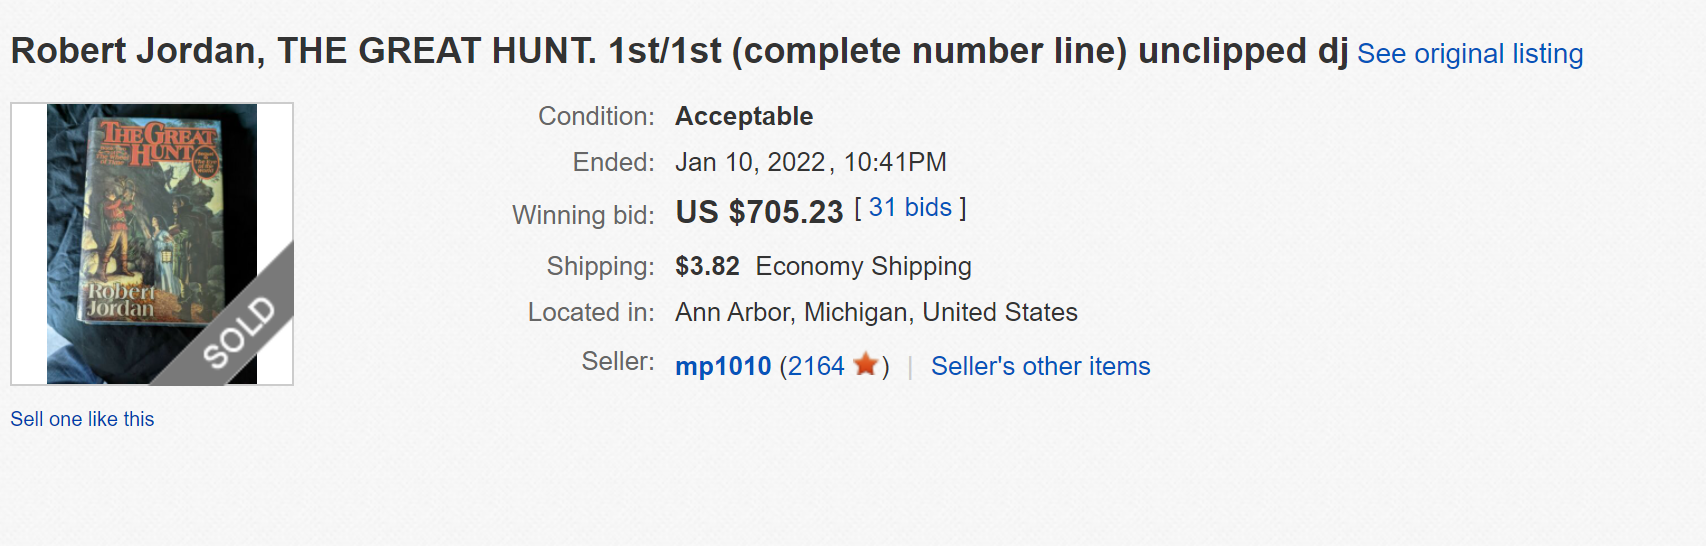Screen dimensions: 1706x546
Task: View the 31 bids history link
Action: click(910, 208)
